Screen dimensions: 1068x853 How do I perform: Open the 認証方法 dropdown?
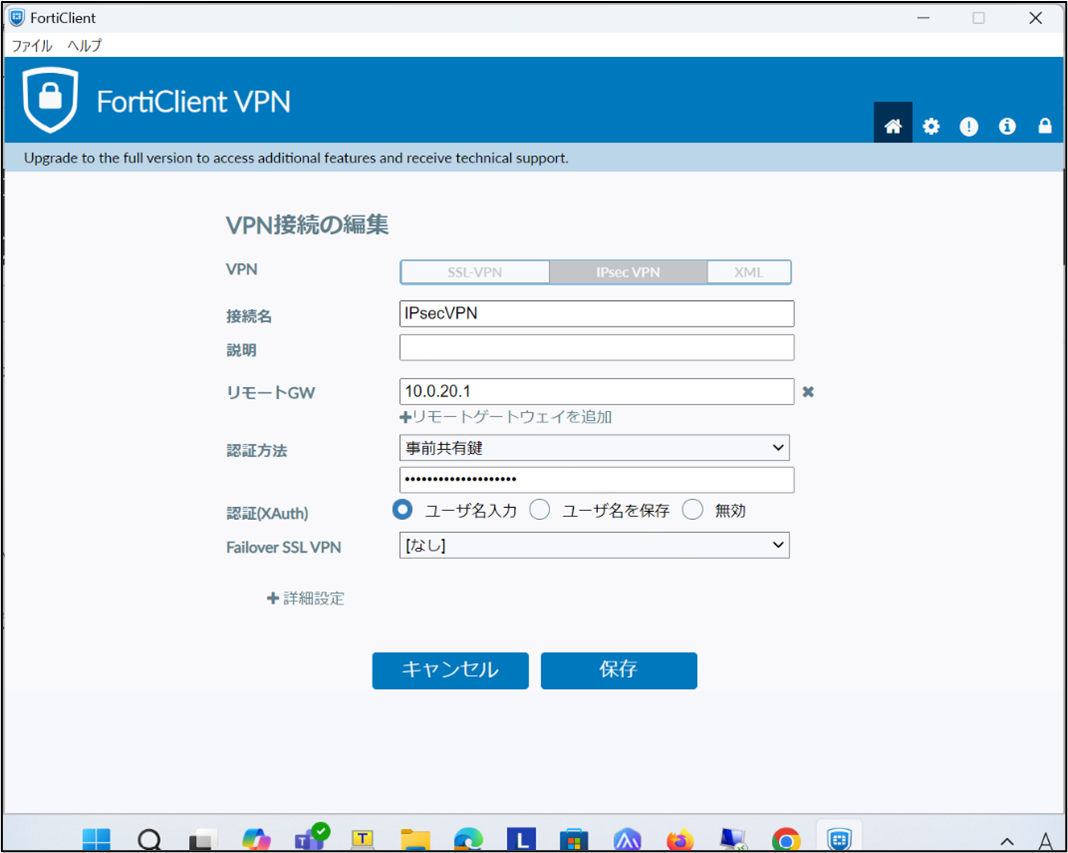tap(595, 448)
